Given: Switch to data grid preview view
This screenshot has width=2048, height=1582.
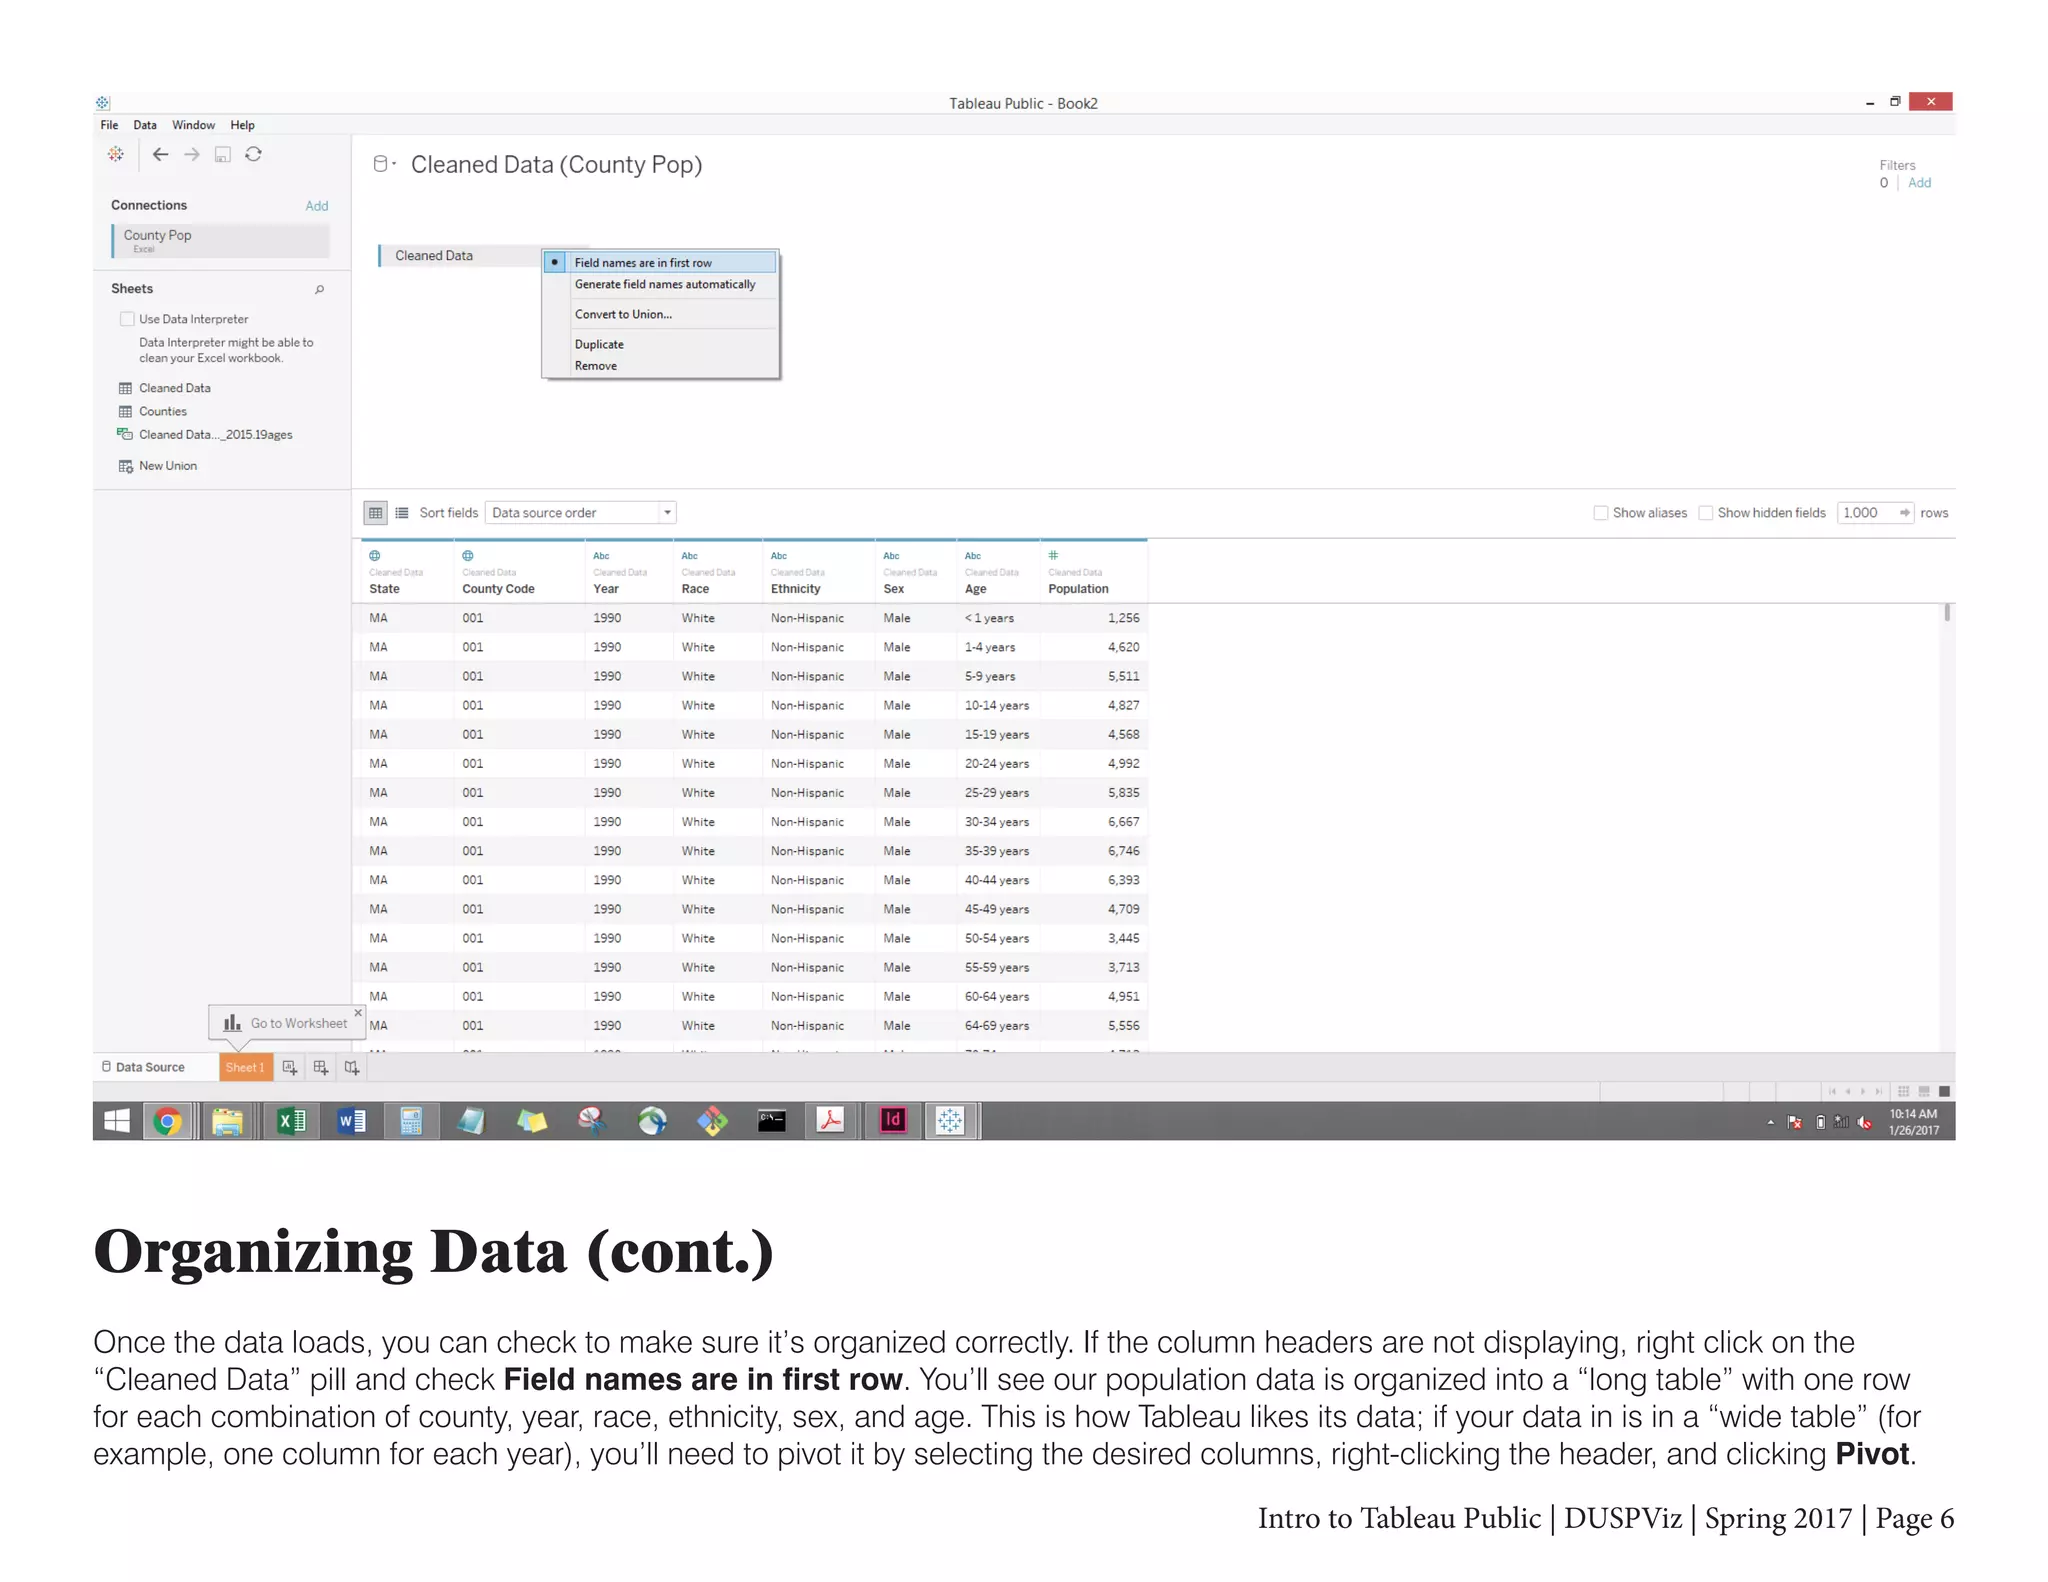Looking at the screenshot, I should click(374, 513).
